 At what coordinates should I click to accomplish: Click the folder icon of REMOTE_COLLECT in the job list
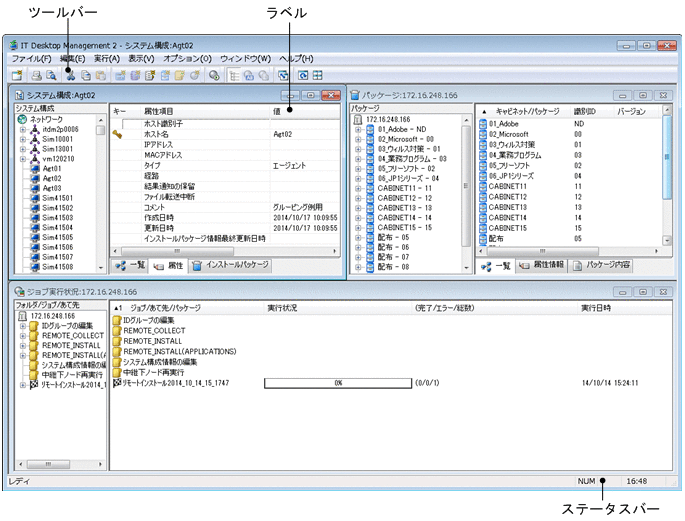pos(117,331)
